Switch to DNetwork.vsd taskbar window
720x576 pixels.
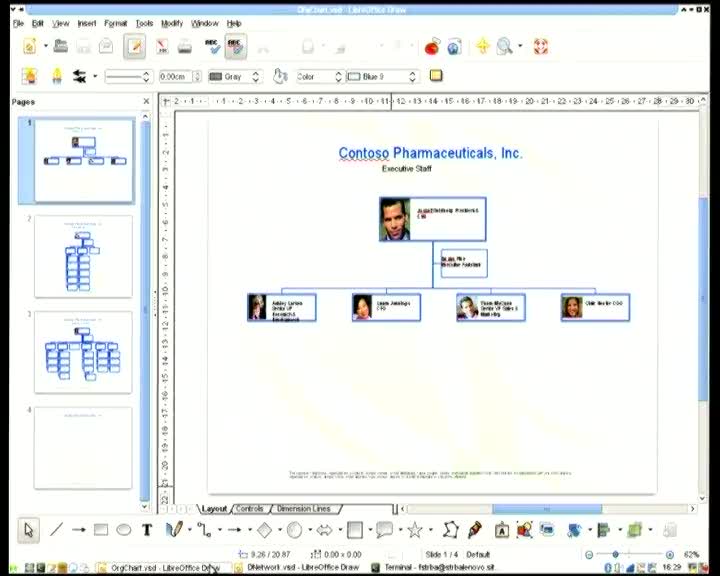[x=298, y=568]
